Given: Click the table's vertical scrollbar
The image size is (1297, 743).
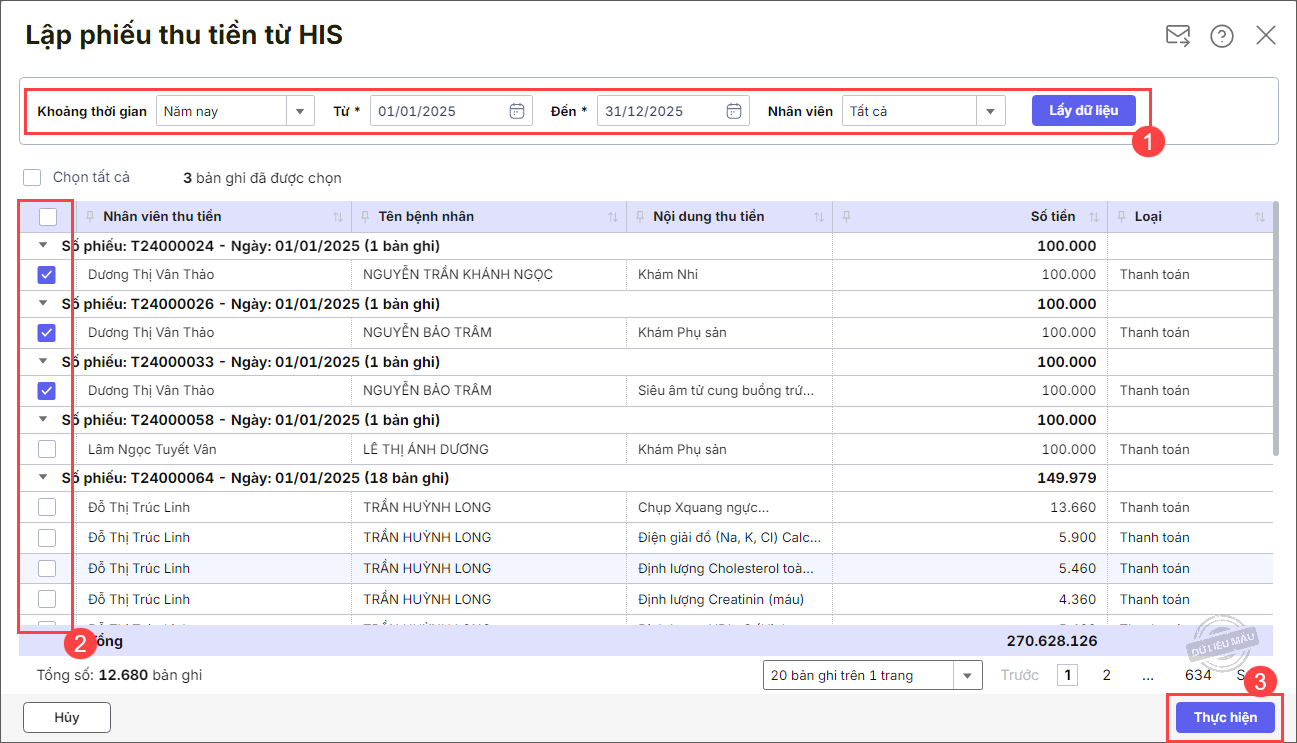Looking at the screenshot, I should point(1275,330).
